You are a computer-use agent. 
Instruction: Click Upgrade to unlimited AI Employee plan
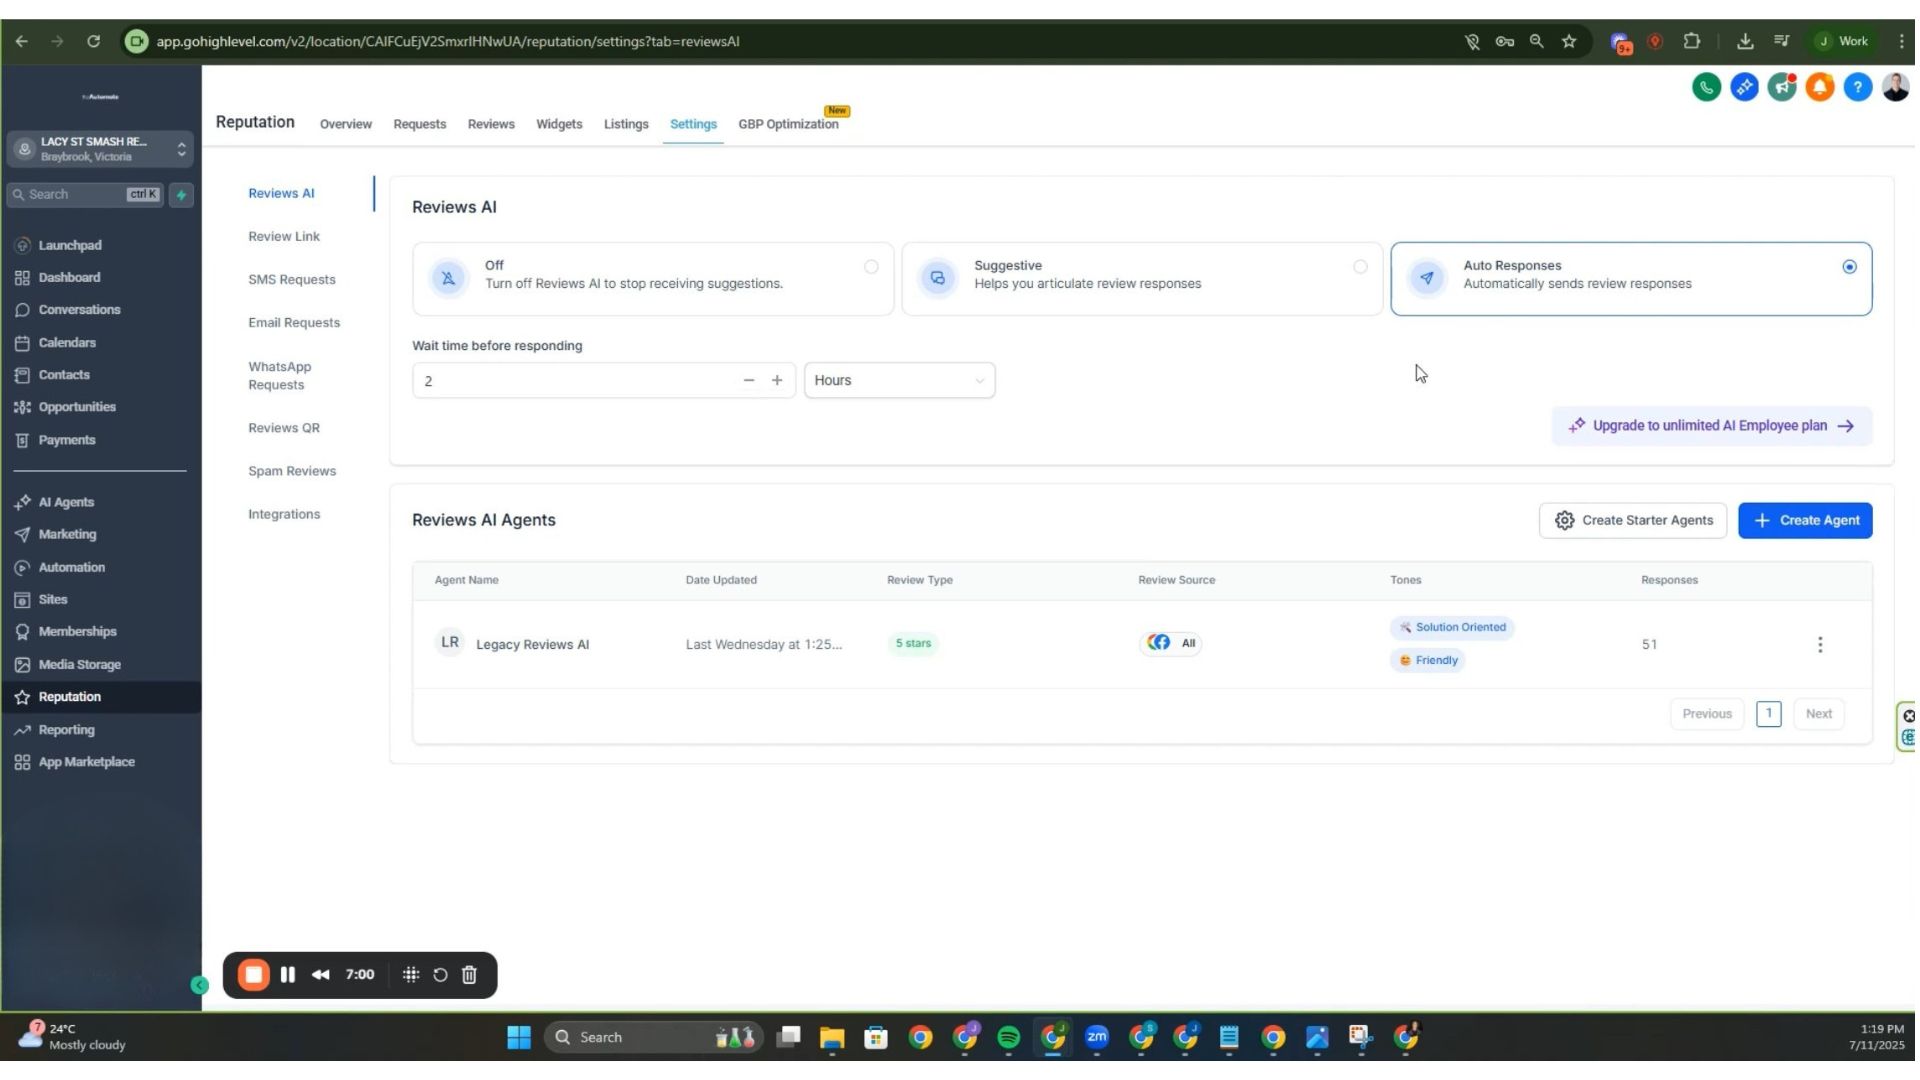tap(1711, 426)
